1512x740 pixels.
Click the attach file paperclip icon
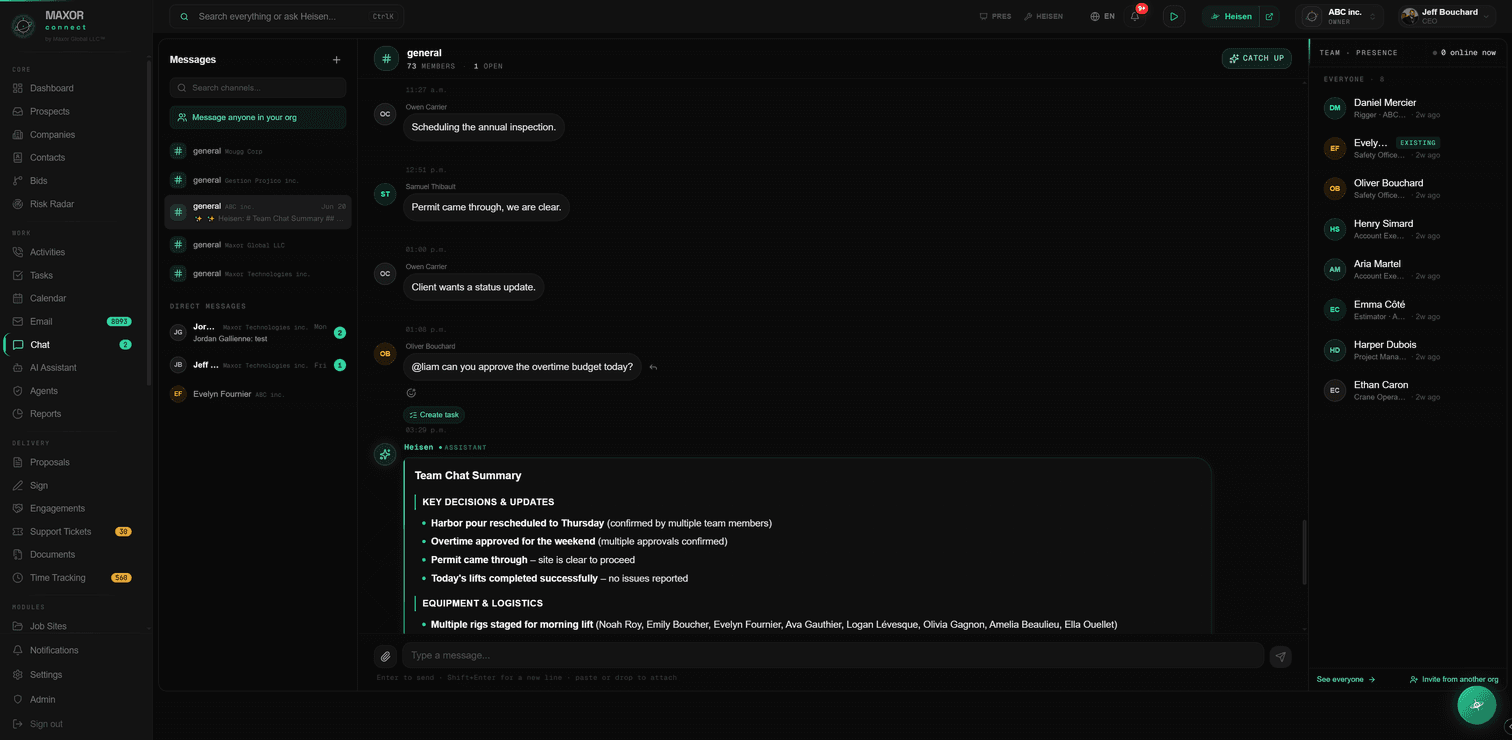pos(385,656)
